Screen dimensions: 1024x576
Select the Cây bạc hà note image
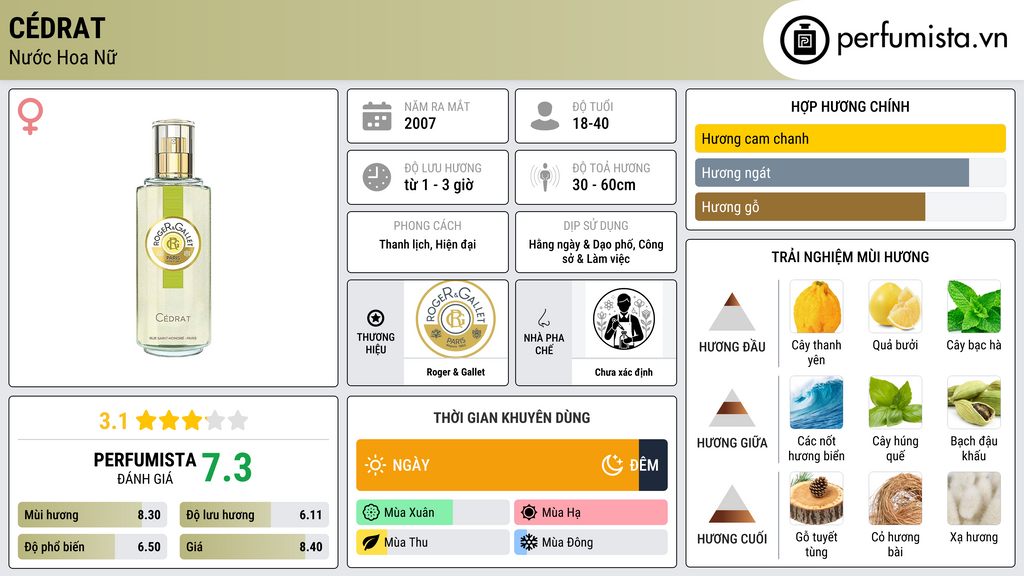click(974, 307)
